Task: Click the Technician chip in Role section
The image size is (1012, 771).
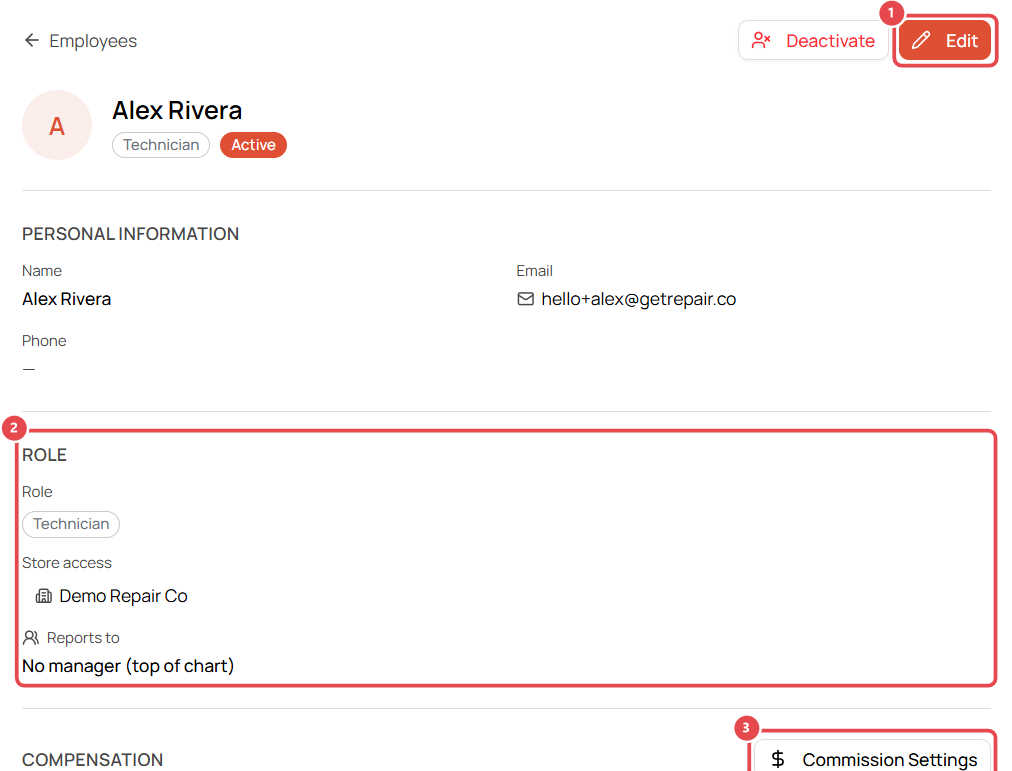Action: [71, 524]
